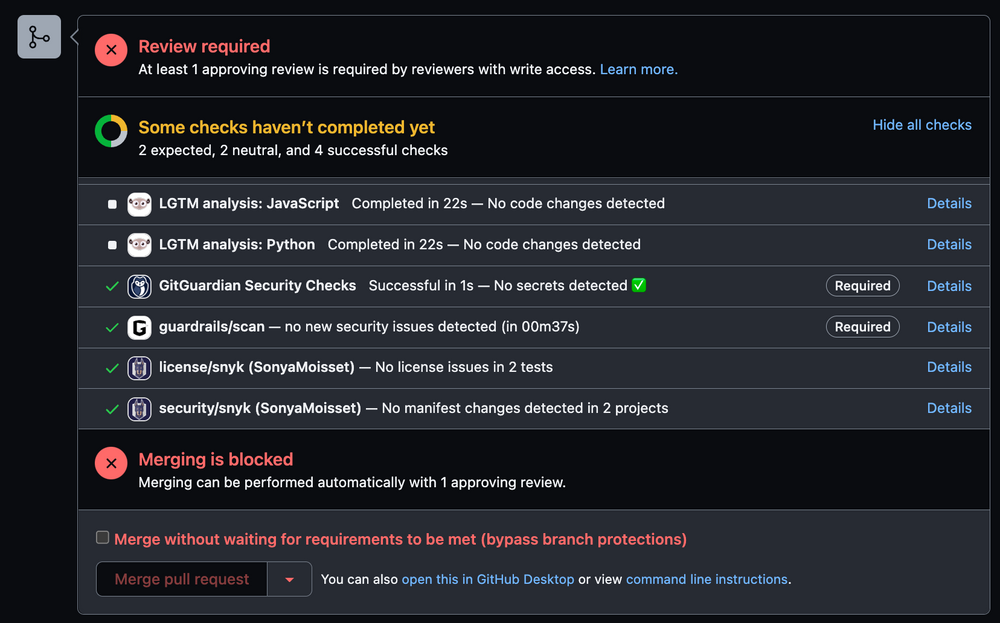Click the neutral status square on LGTM JavaScript row
The image size is (1000, 623).
point(112,204)
